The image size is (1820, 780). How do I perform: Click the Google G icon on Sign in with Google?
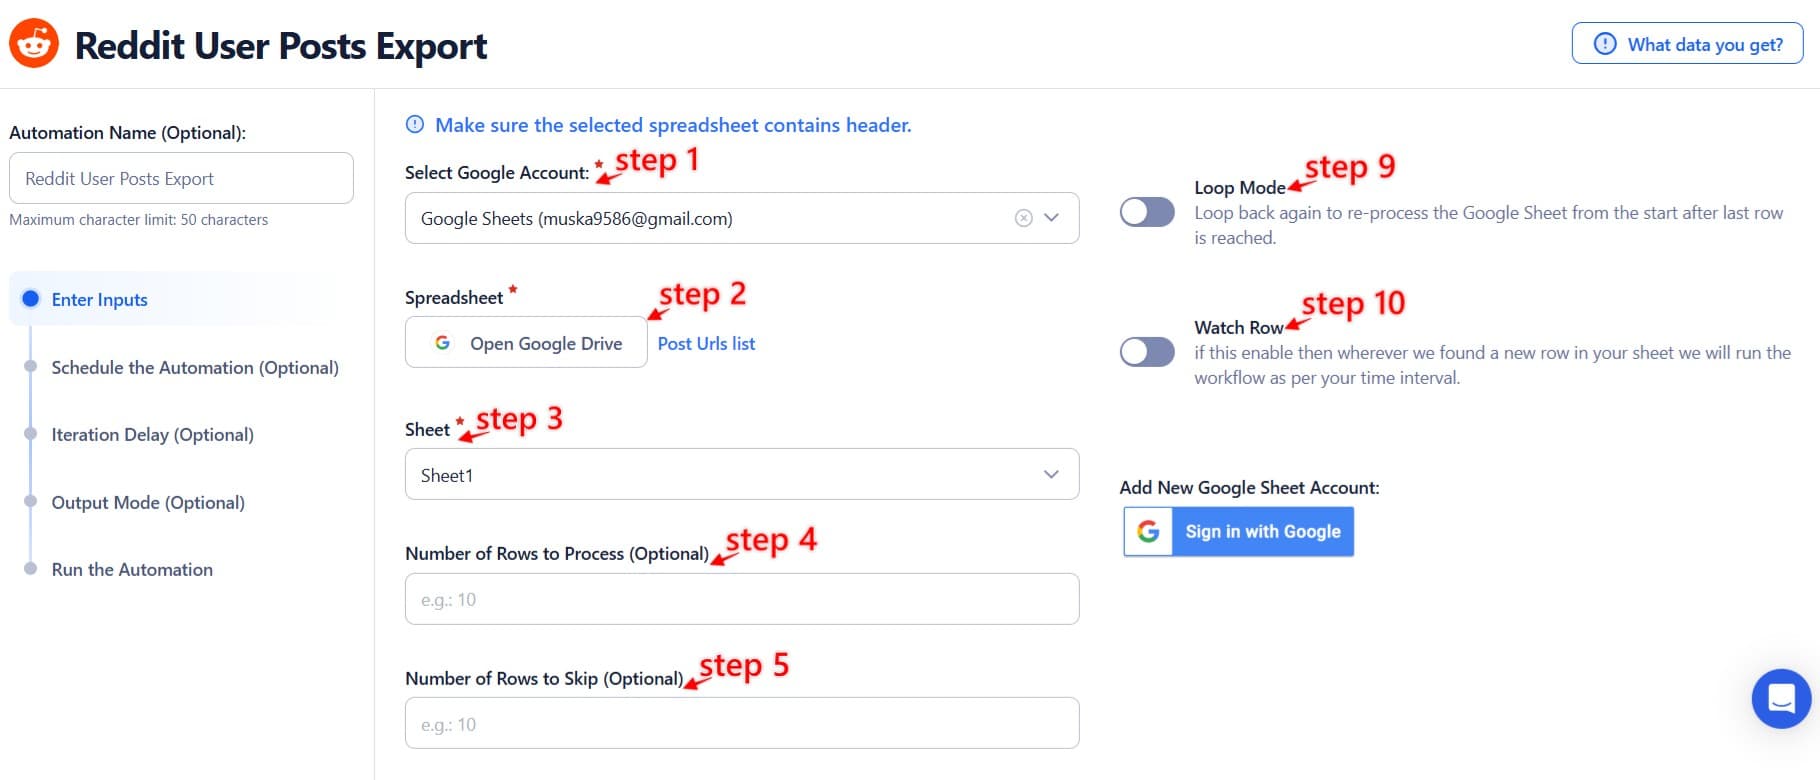[1148, 531]
